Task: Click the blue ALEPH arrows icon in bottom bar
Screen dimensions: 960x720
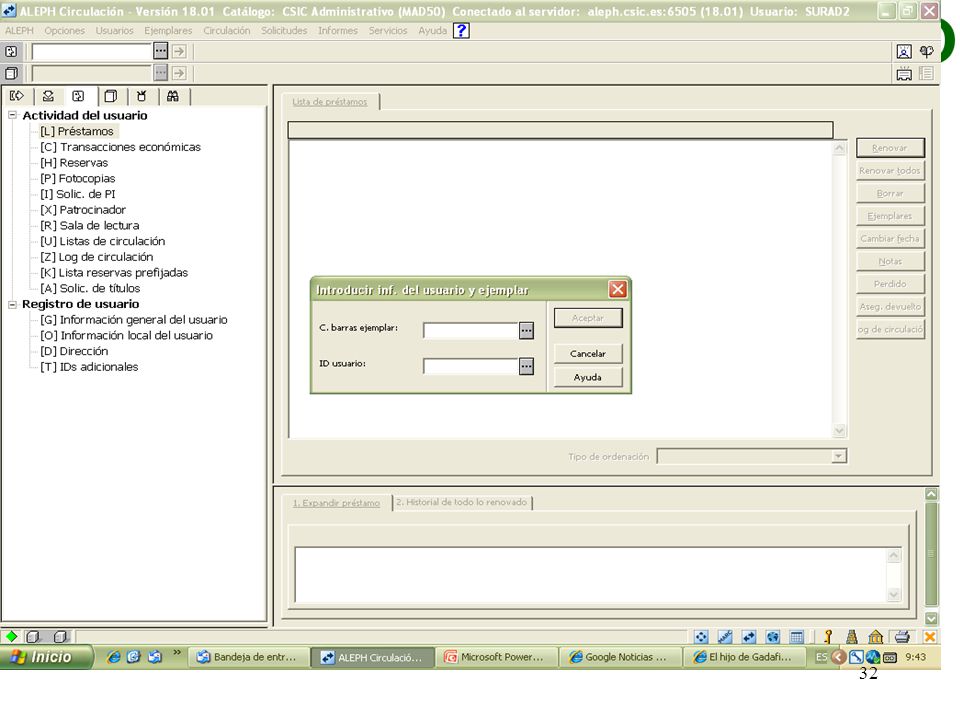Action: (749, 637)
